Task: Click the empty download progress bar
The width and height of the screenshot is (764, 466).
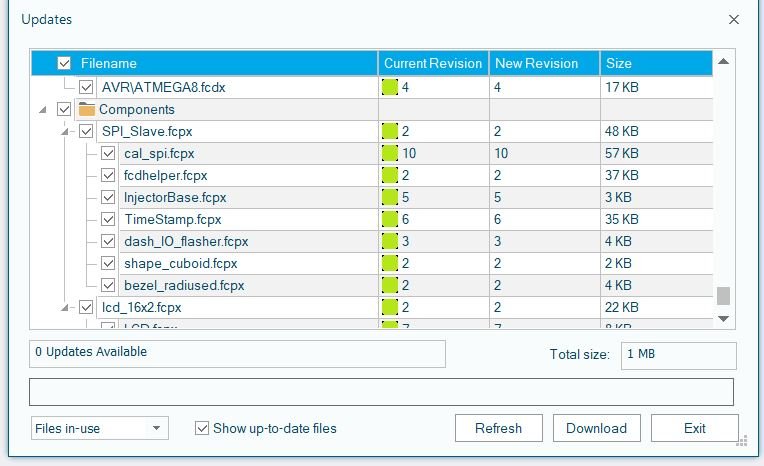Action: (381, 392)
